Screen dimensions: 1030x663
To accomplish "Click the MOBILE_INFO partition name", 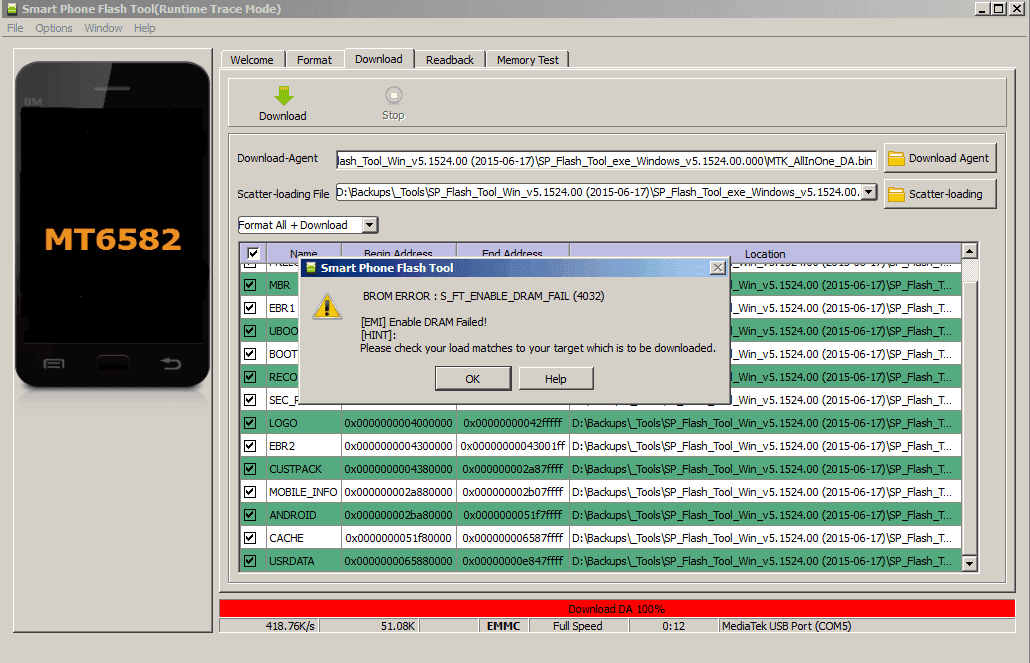I will (303, 492).
